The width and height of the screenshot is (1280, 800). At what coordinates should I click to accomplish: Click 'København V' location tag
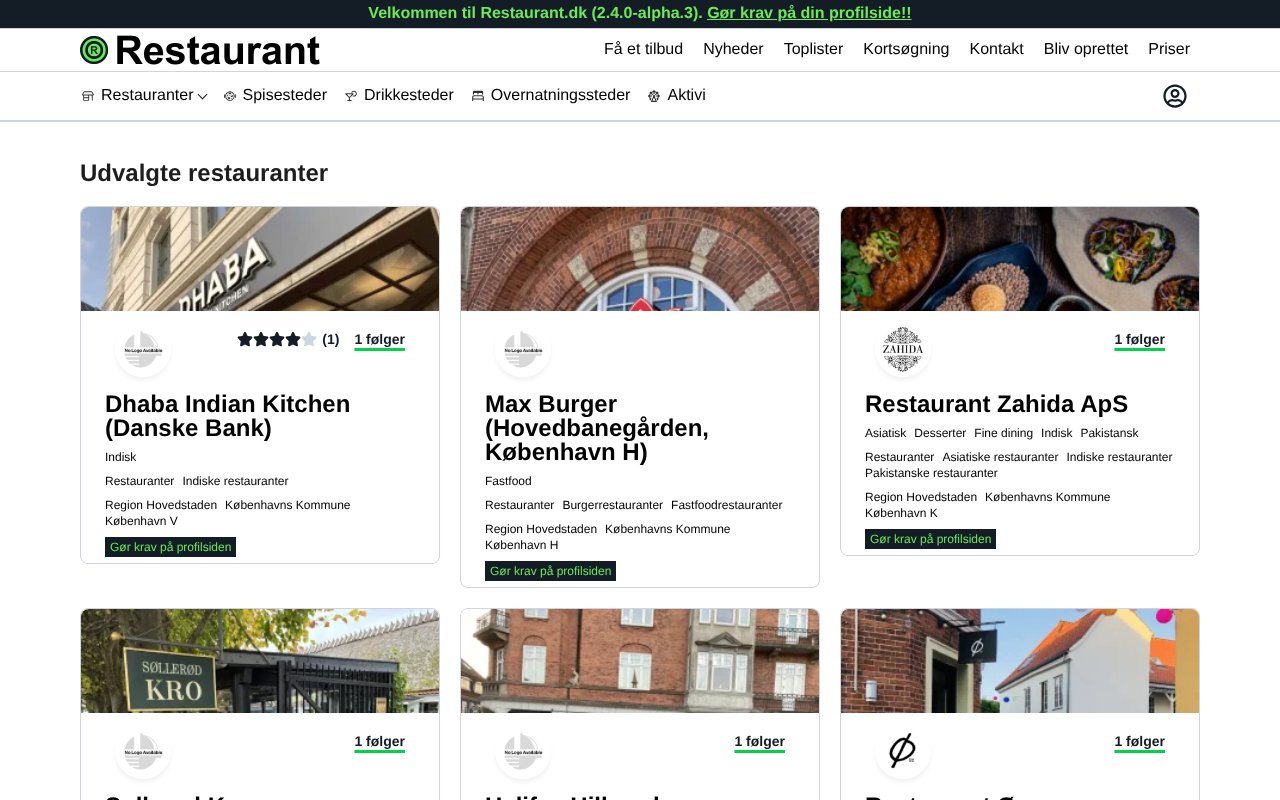pyautogui.click(x=141, y=521)
